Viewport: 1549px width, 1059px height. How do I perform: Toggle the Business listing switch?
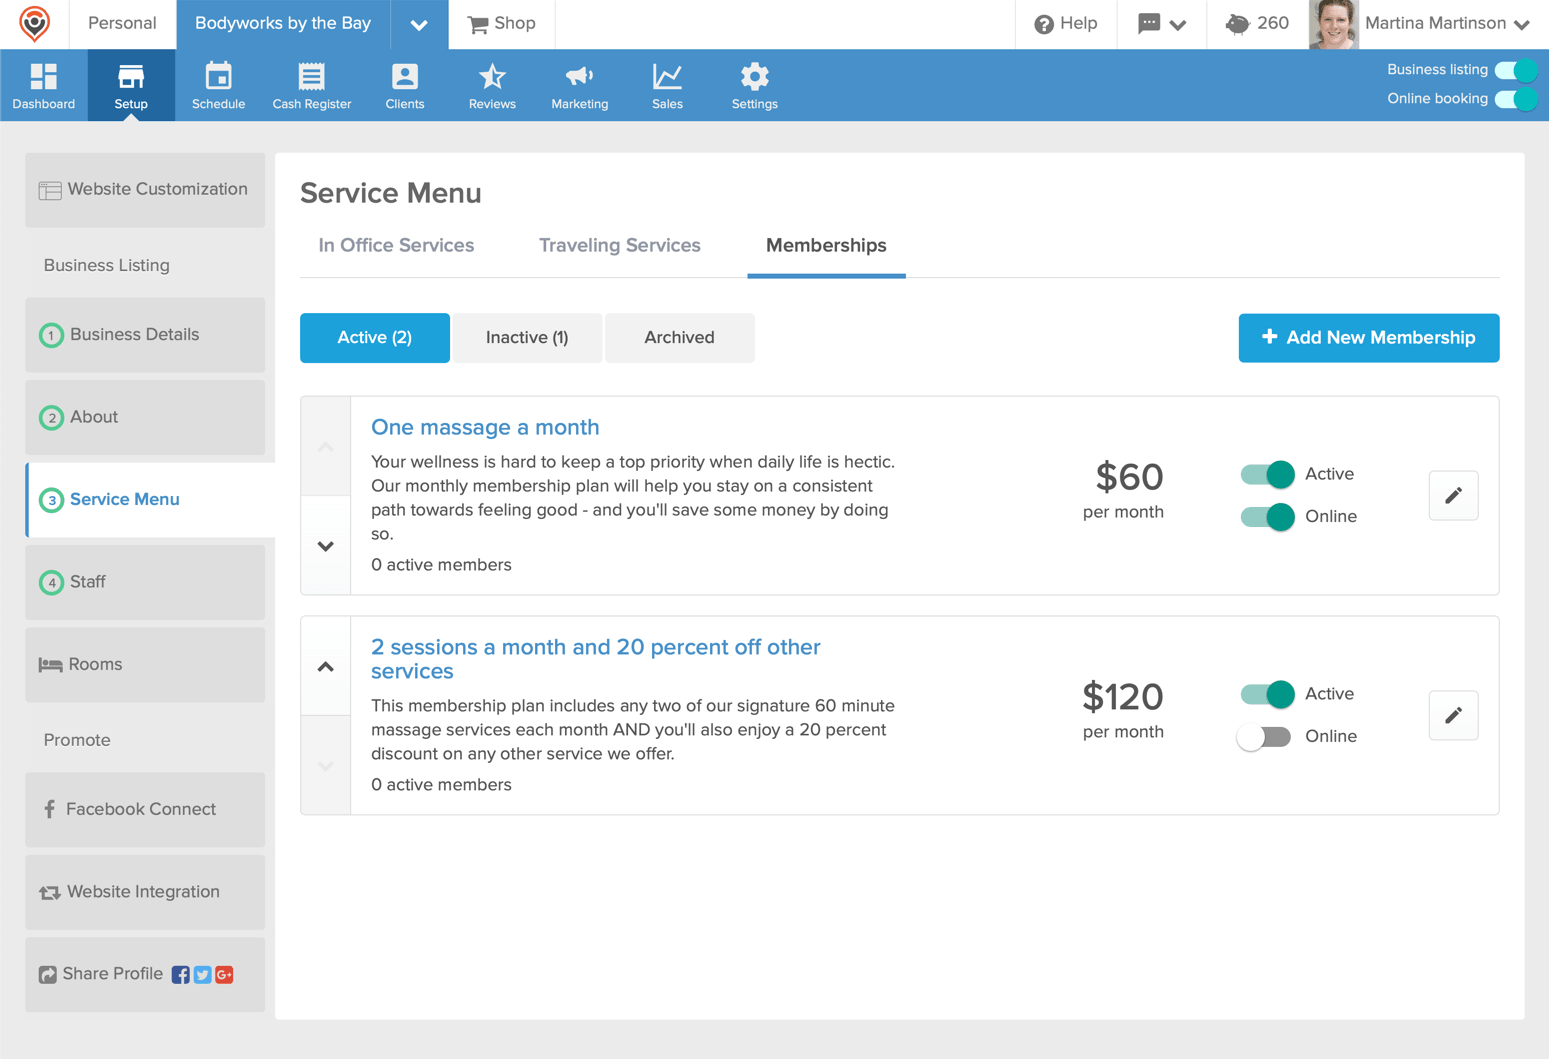click(1515, 70)
